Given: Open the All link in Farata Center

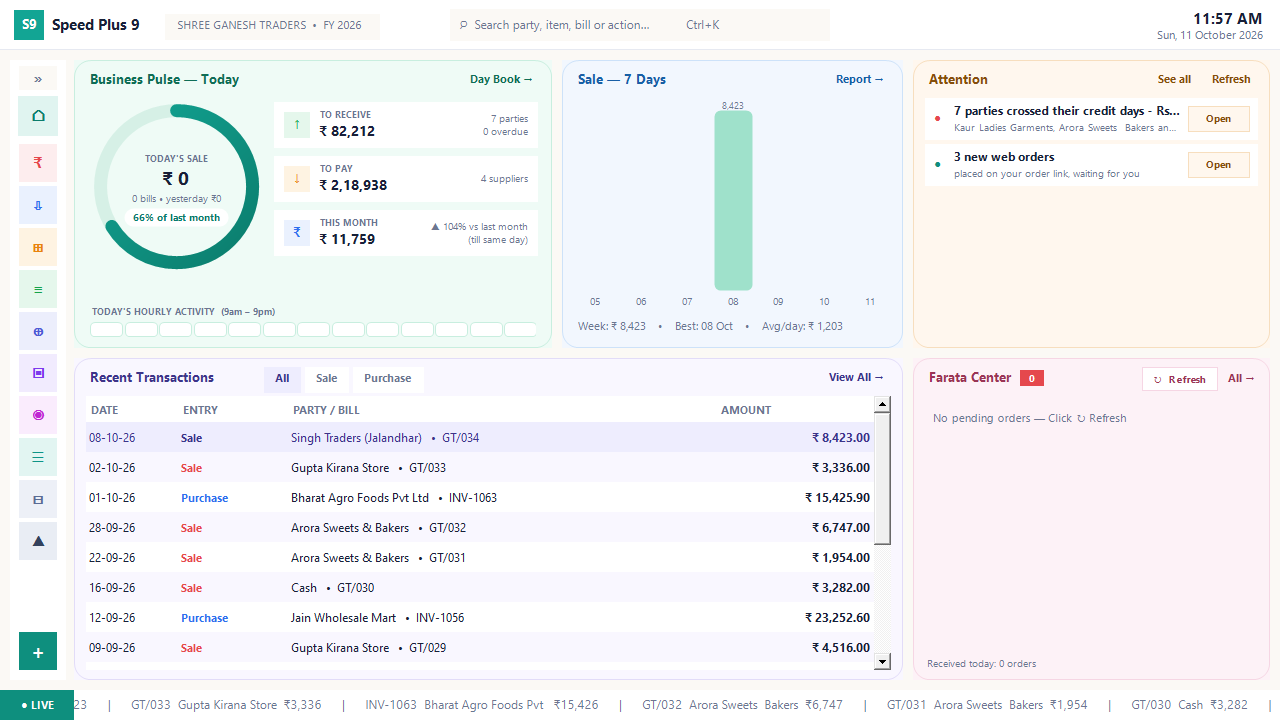Looking at the screenshot, I should coord(1241,379).
